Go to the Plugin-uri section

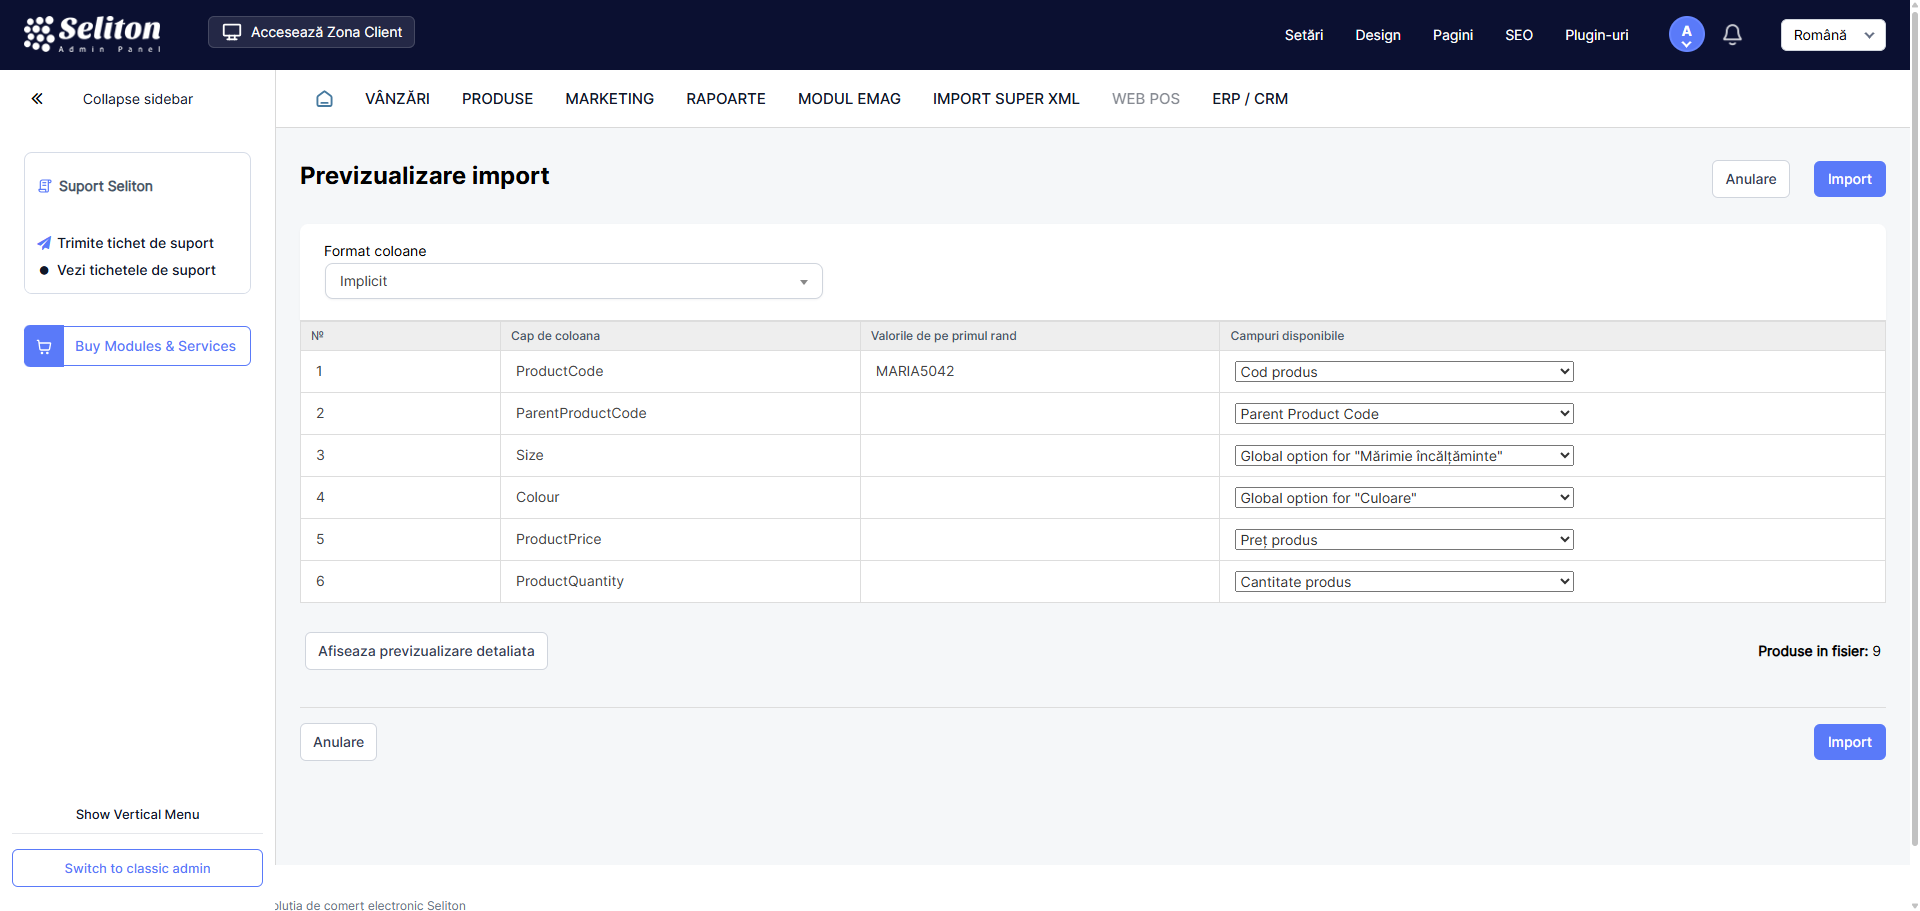[1596, 35]
